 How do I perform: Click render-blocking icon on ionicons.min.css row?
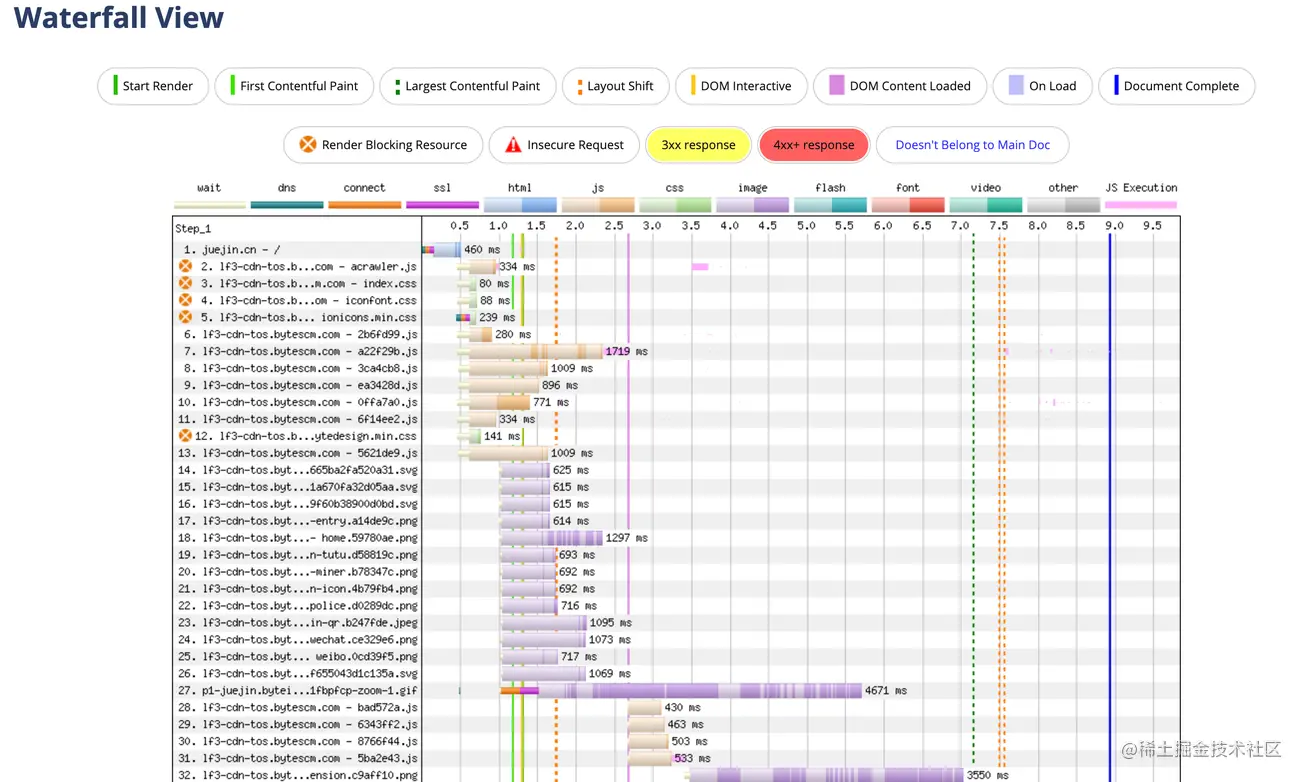click(x=185, y=317)
